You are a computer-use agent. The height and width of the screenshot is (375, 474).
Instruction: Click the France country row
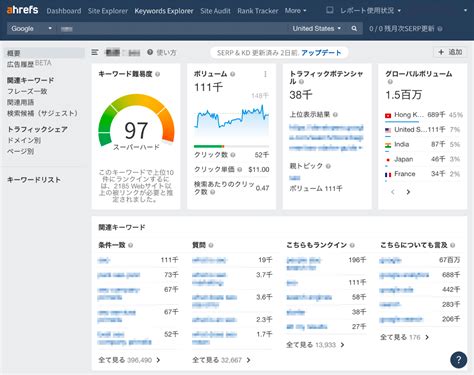click(423, 174)
